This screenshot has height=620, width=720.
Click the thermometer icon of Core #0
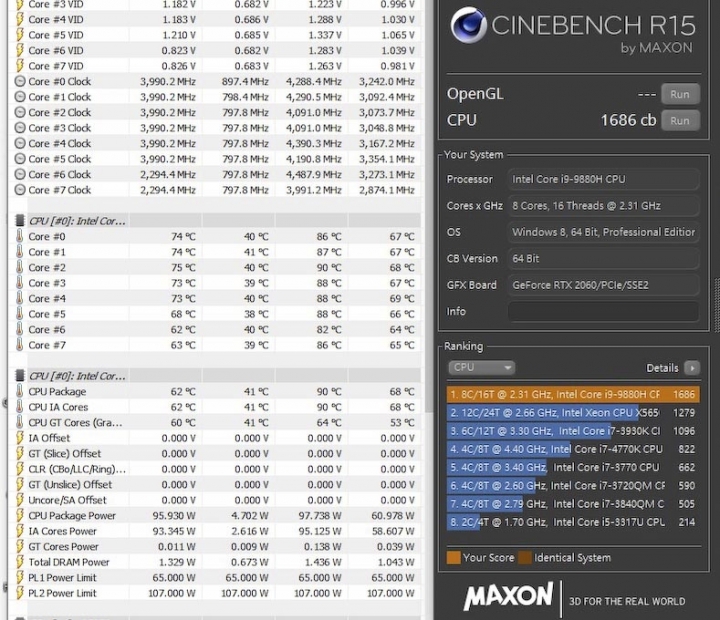pyautogui.click(x=19, y=237)
